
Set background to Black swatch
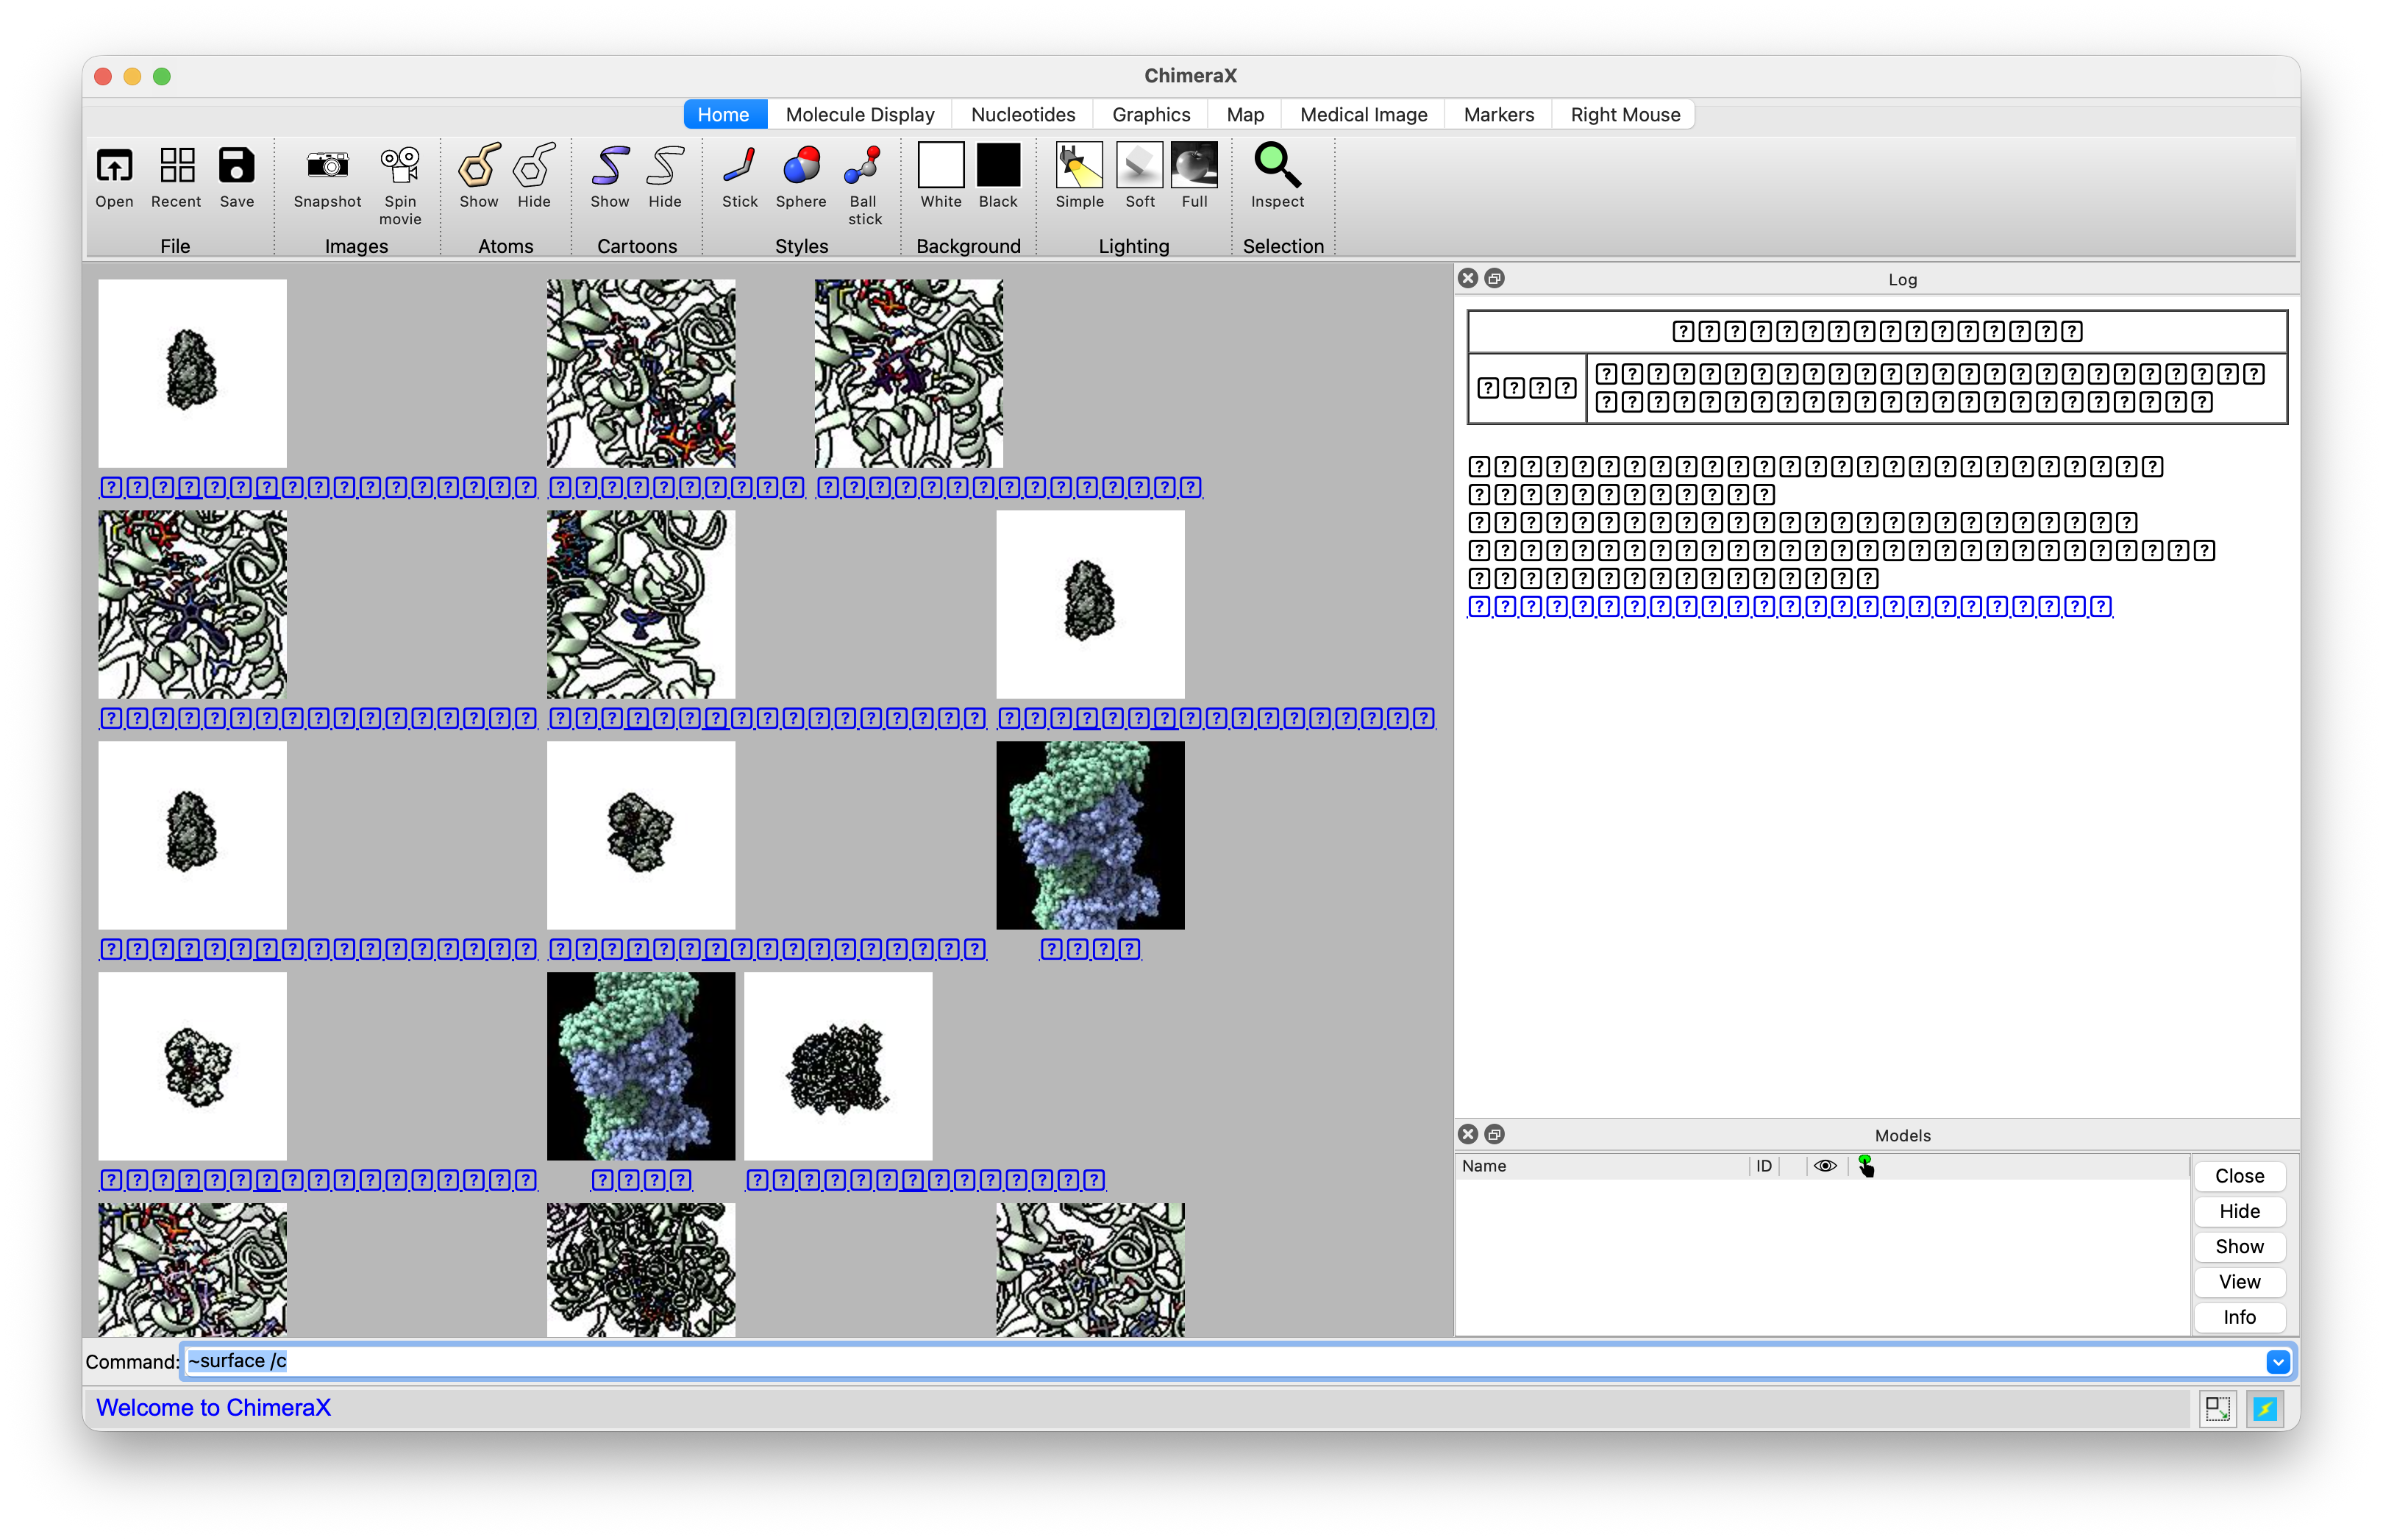click(998, 166)
